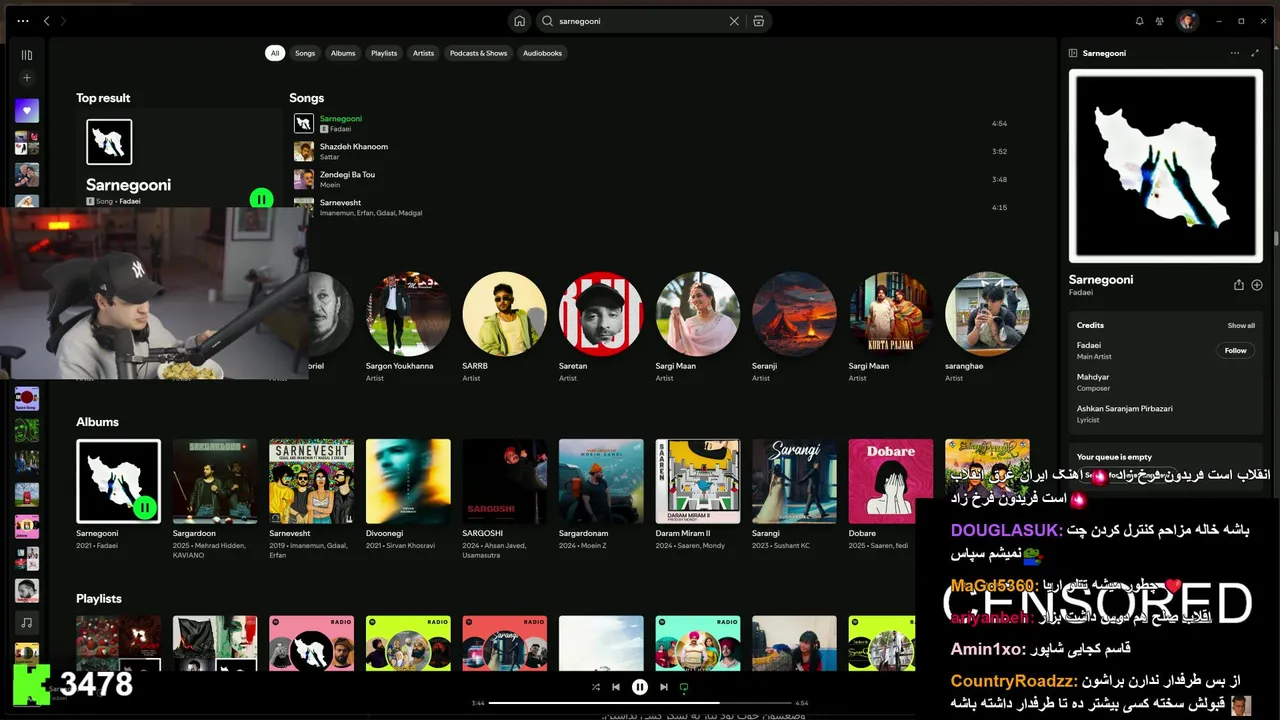Viewport: 1280px width, 720px height.
Task: Open Friend Activity icon
Action: (1160, 21)
